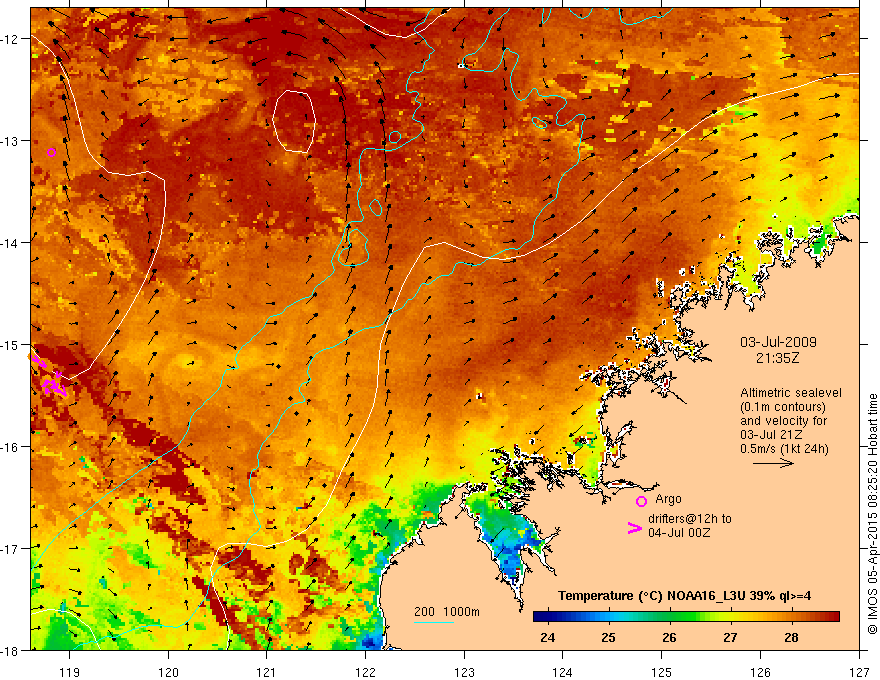Click the '03-Jul 21Z' text line
Screen dimensions: 880x680
[771, 435]
